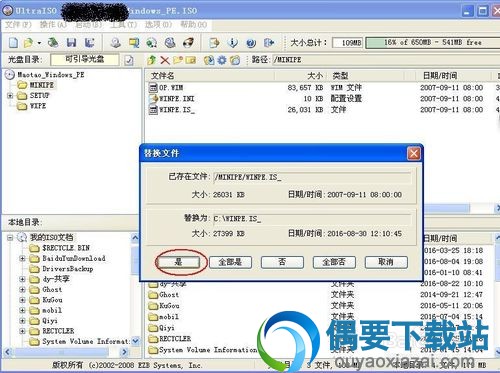
Task: Click the local tree scroll-down arrow
Action: (135, 341)
